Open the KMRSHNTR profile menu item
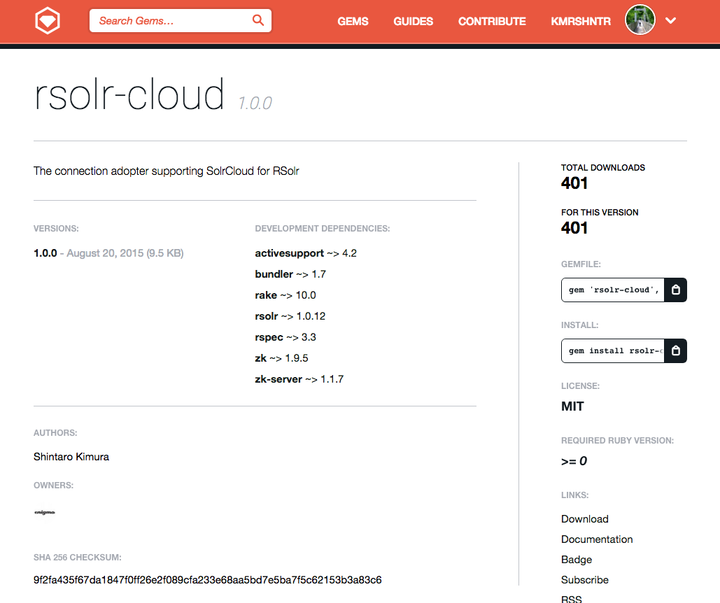Screen dimensions: 720x603 581,21
